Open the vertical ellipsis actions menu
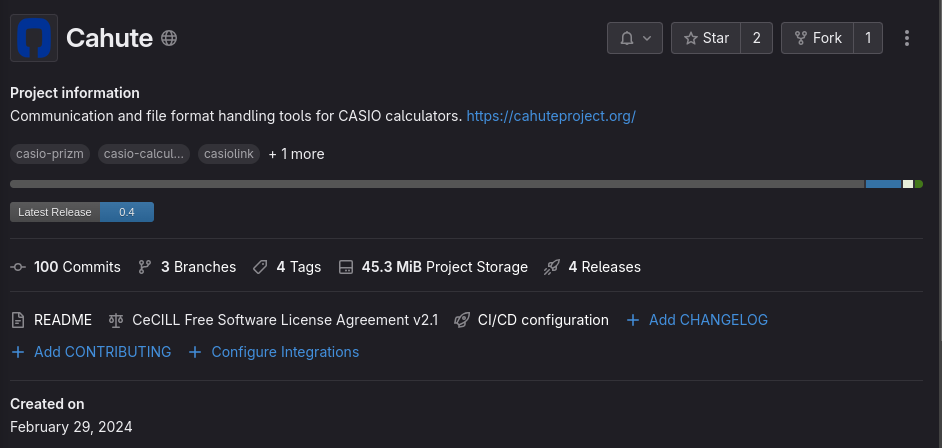 pos(907,38)
